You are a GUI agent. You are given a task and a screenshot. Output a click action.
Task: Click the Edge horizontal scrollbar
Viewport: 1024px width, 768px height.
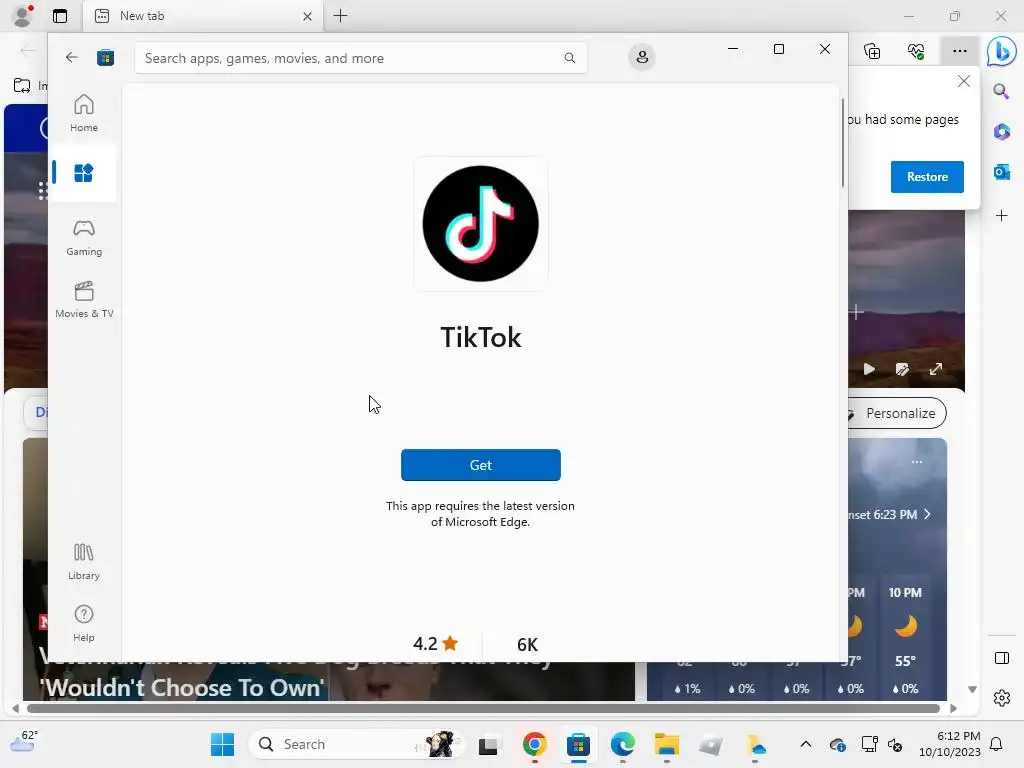(483, 708)
